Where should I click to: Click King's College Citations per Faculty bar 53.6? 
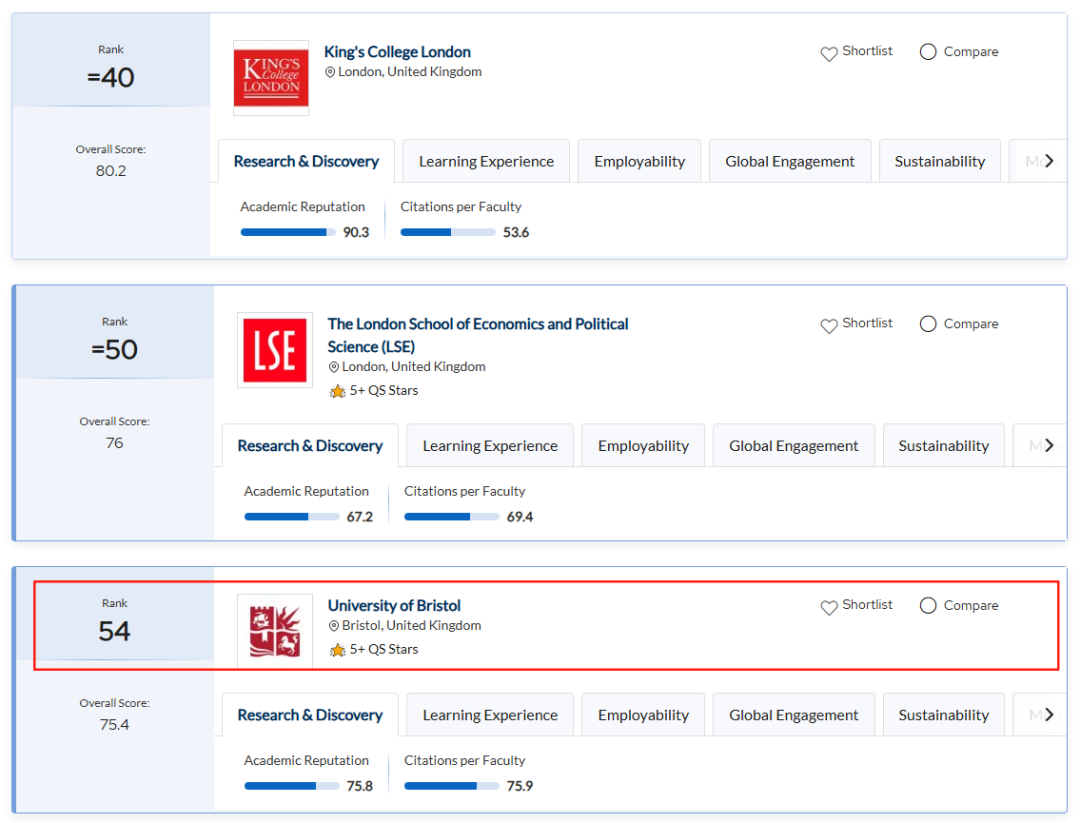tap(448, 233)
